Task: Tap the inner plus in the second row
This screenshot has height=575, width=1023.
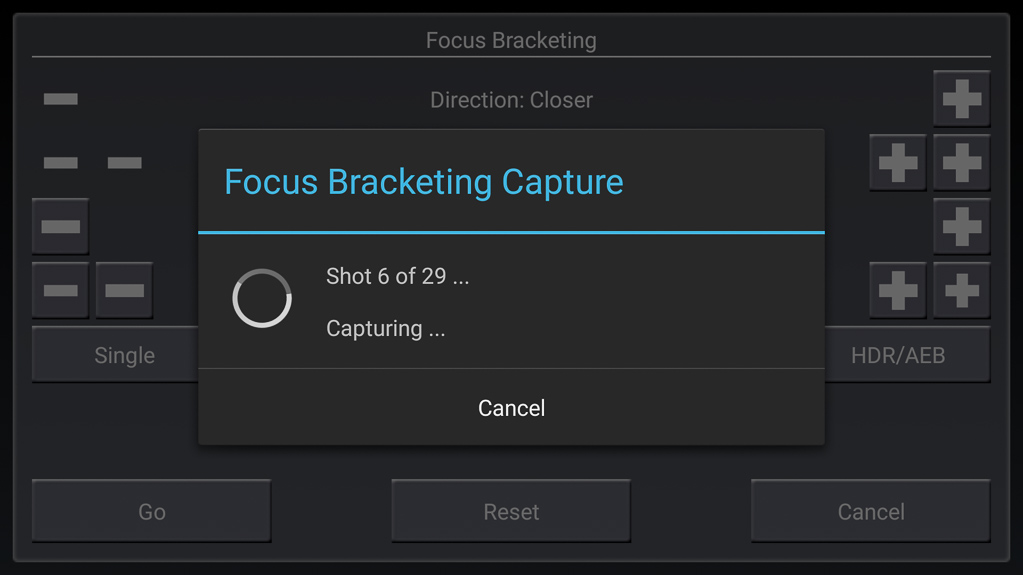Action: click(x=898, y=163)
